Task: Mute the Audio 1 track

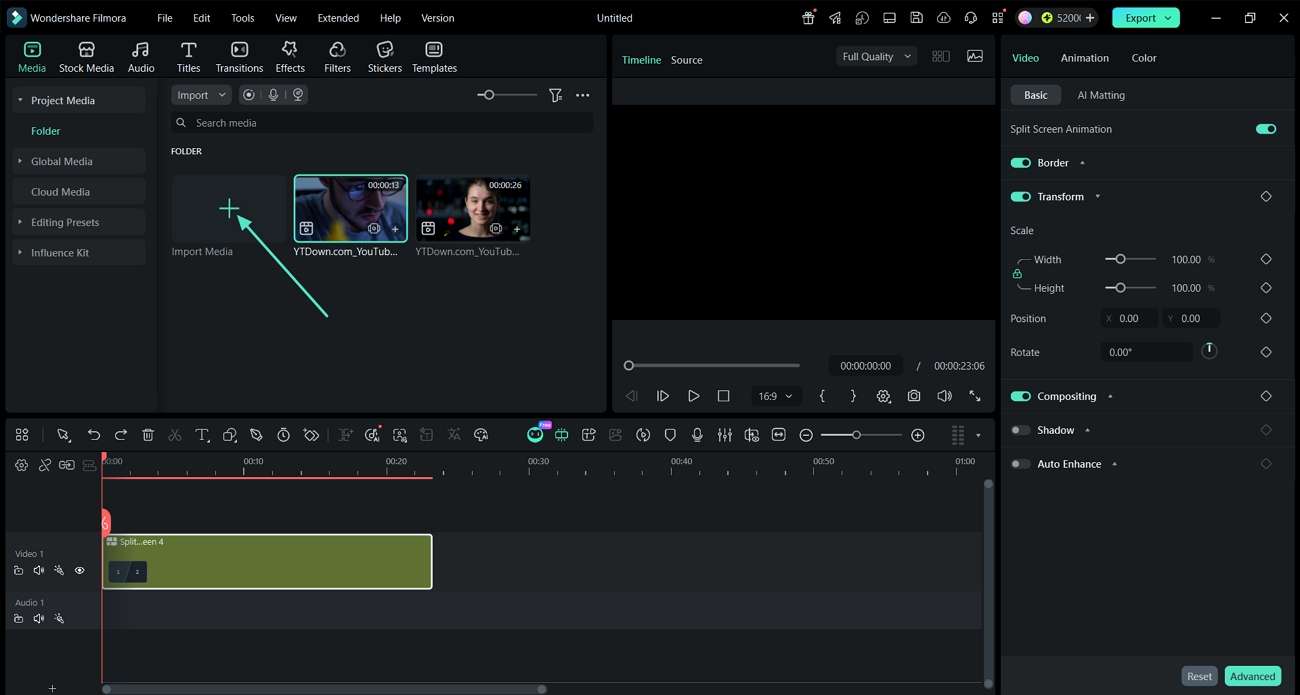Action: [x=39, y=619]
